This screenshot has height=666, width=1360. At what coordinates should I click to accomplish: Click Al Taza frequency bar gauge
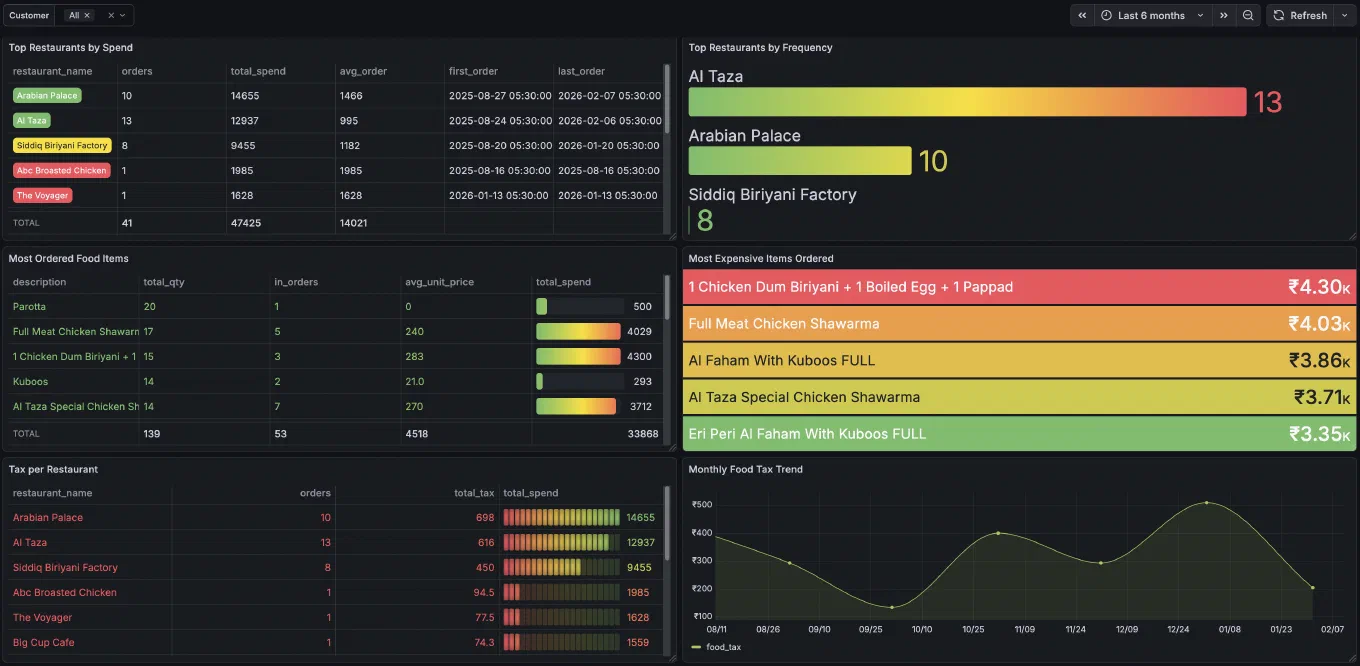[967, 102]
